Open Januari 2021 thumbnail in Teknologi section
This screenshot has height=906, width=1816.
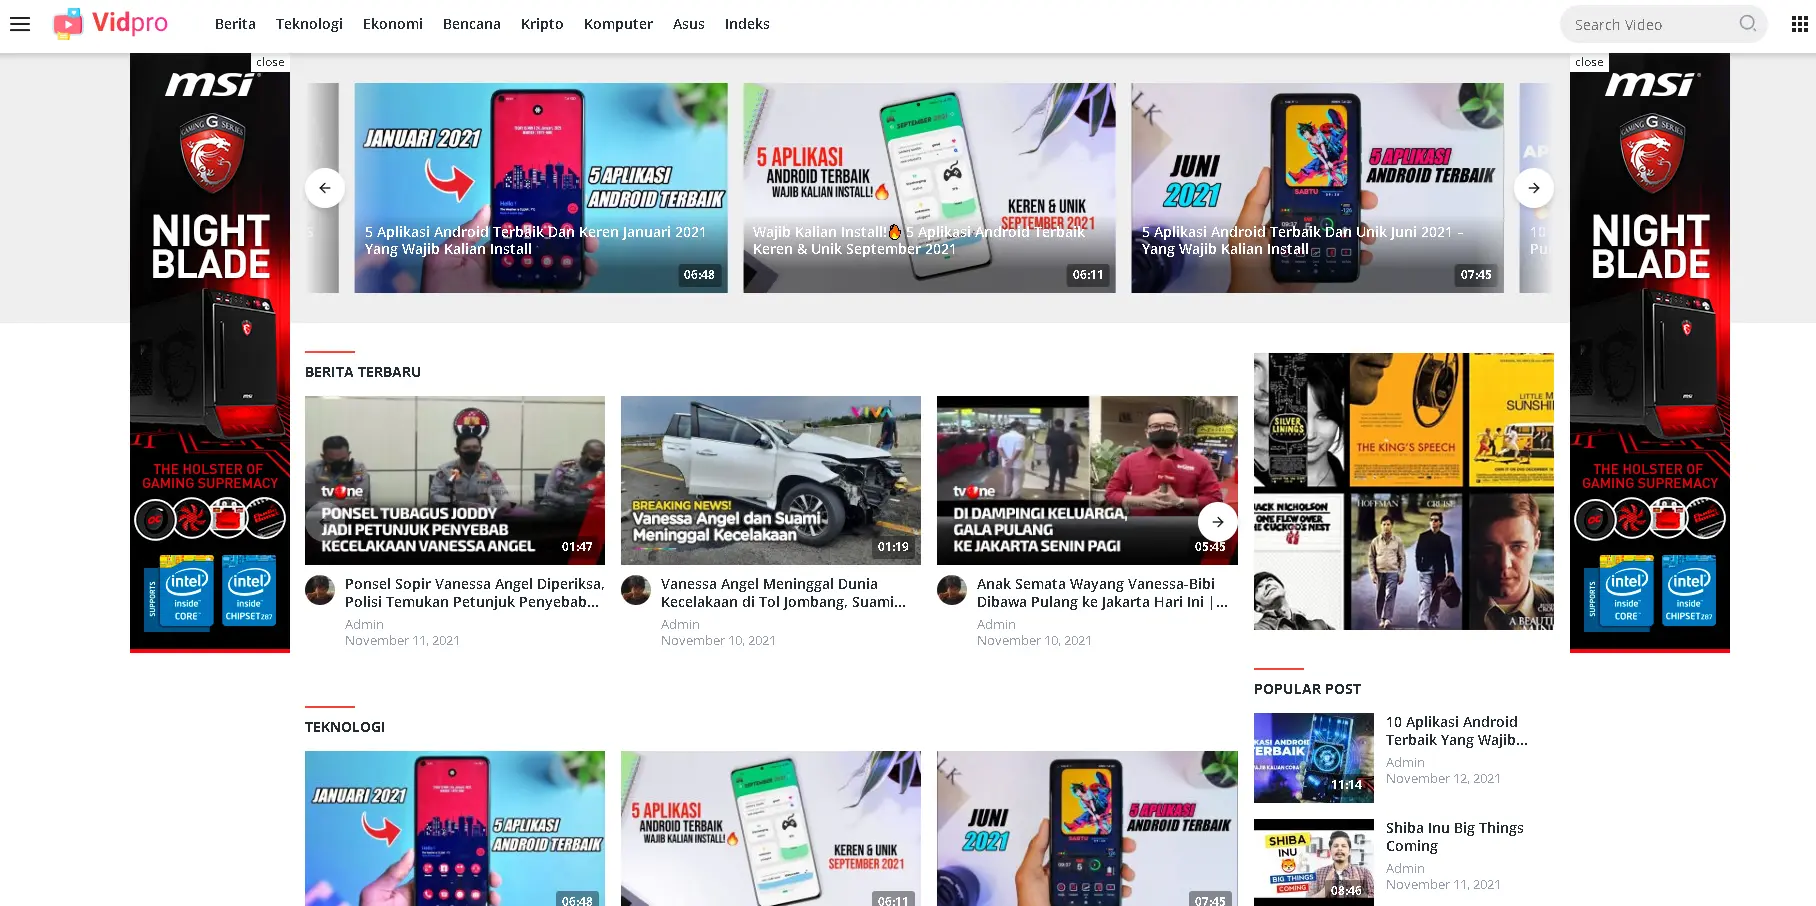[455, 828]
